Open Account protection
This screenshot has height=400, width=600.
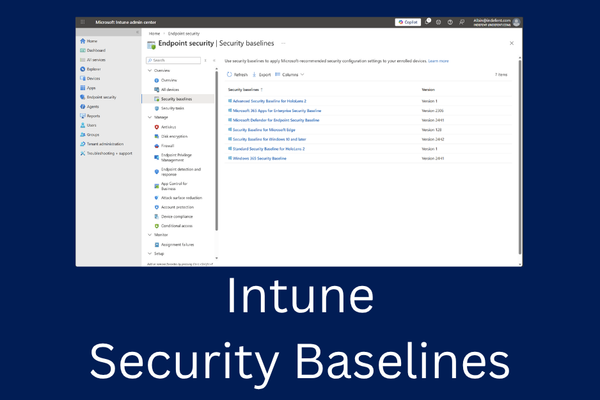click(x=174, y=207)
